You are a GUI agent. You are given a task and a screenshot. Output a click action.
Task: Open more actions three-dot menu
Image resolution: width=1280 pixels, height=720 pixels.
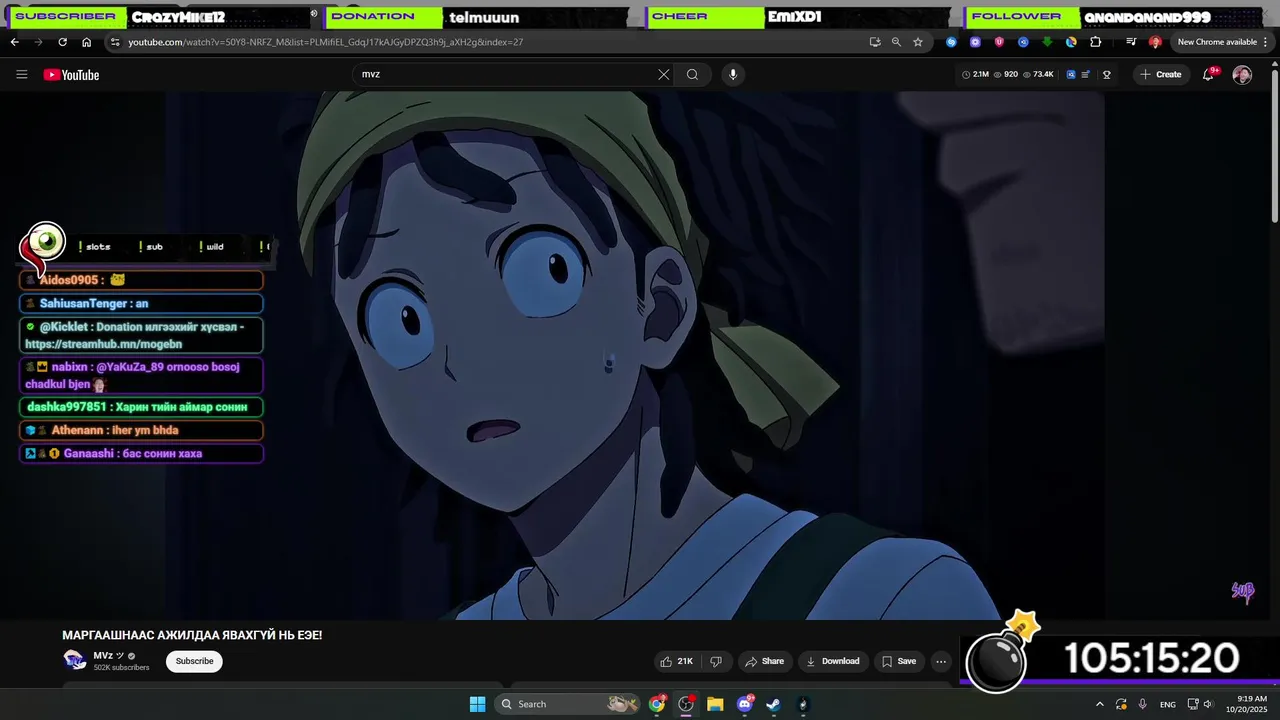click(941, 661)
